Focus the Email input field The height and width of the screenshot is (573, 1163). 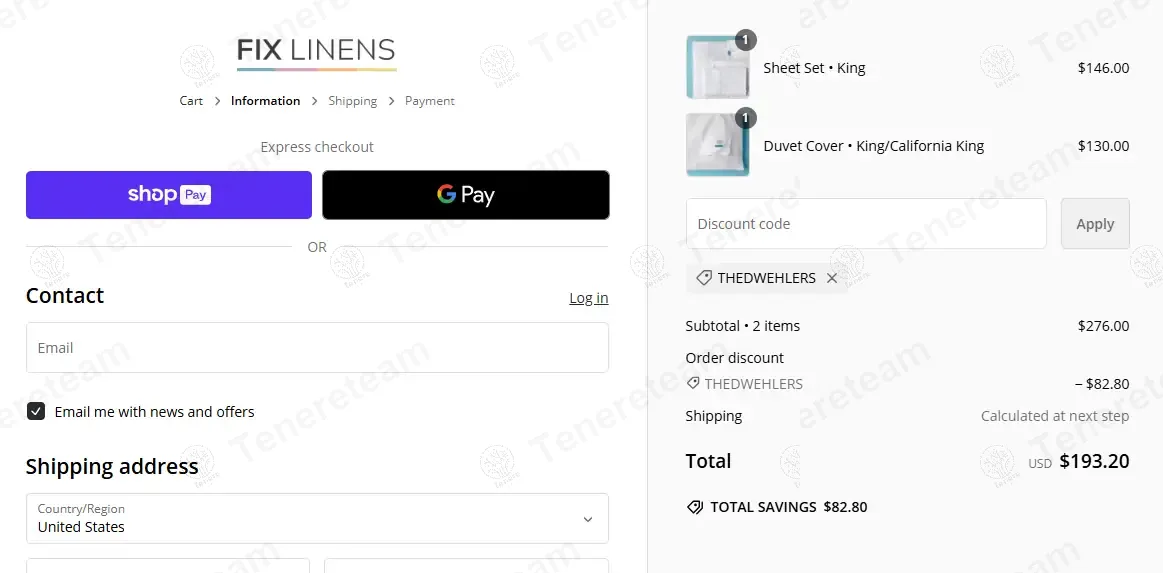[317, 348]
